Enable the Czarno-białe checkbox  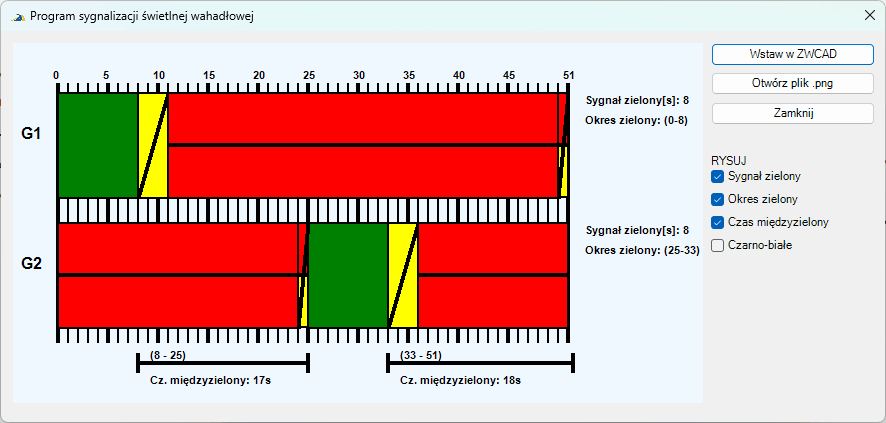(718, 246)
